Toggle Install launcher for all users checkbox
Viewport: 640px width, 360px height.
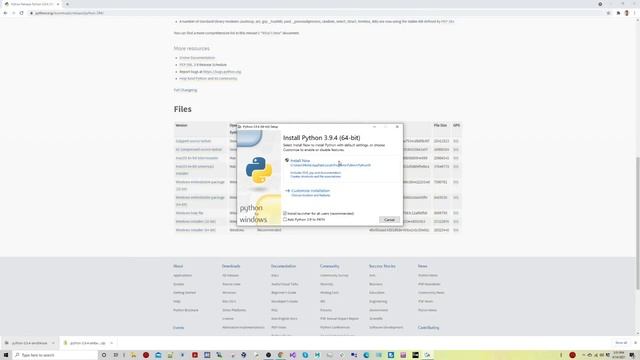click(x=285, y=213)
